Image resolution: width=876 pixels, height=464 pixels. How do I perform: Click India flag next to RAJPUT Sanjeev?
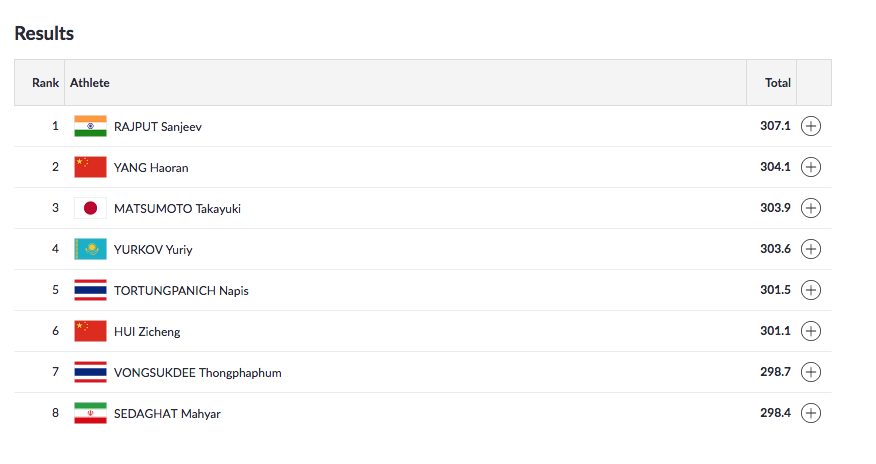[90, 126]
